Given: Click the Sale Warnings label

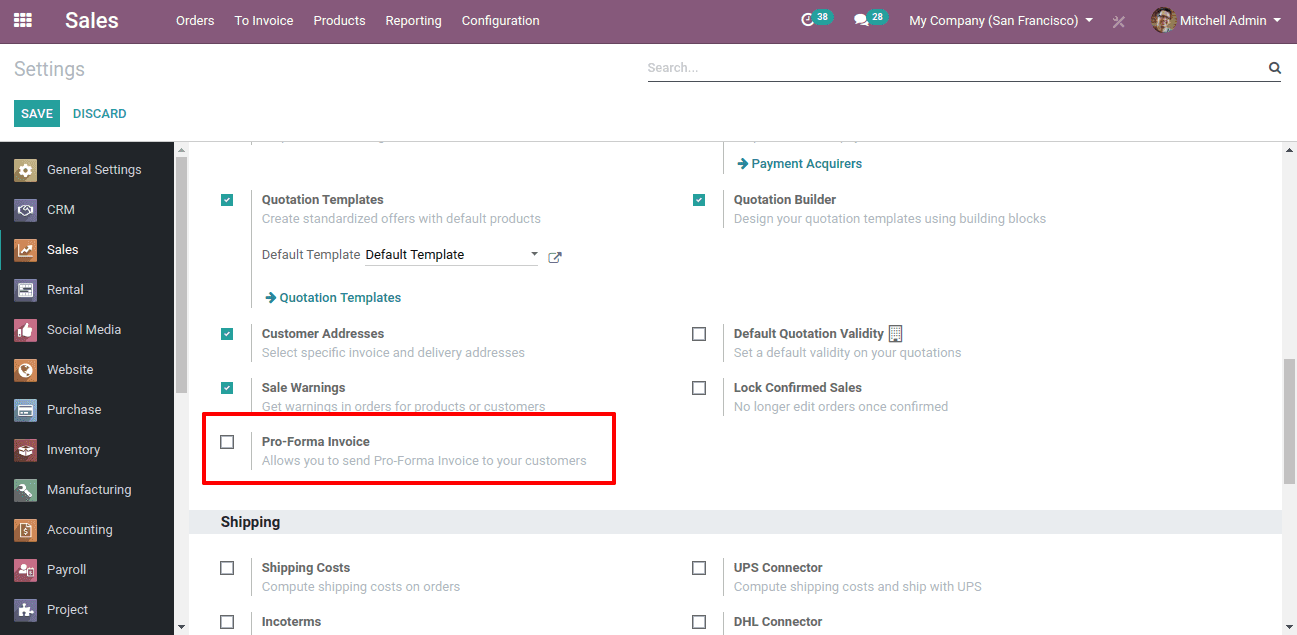Looking at the screenshot, I should click(304, 387).
